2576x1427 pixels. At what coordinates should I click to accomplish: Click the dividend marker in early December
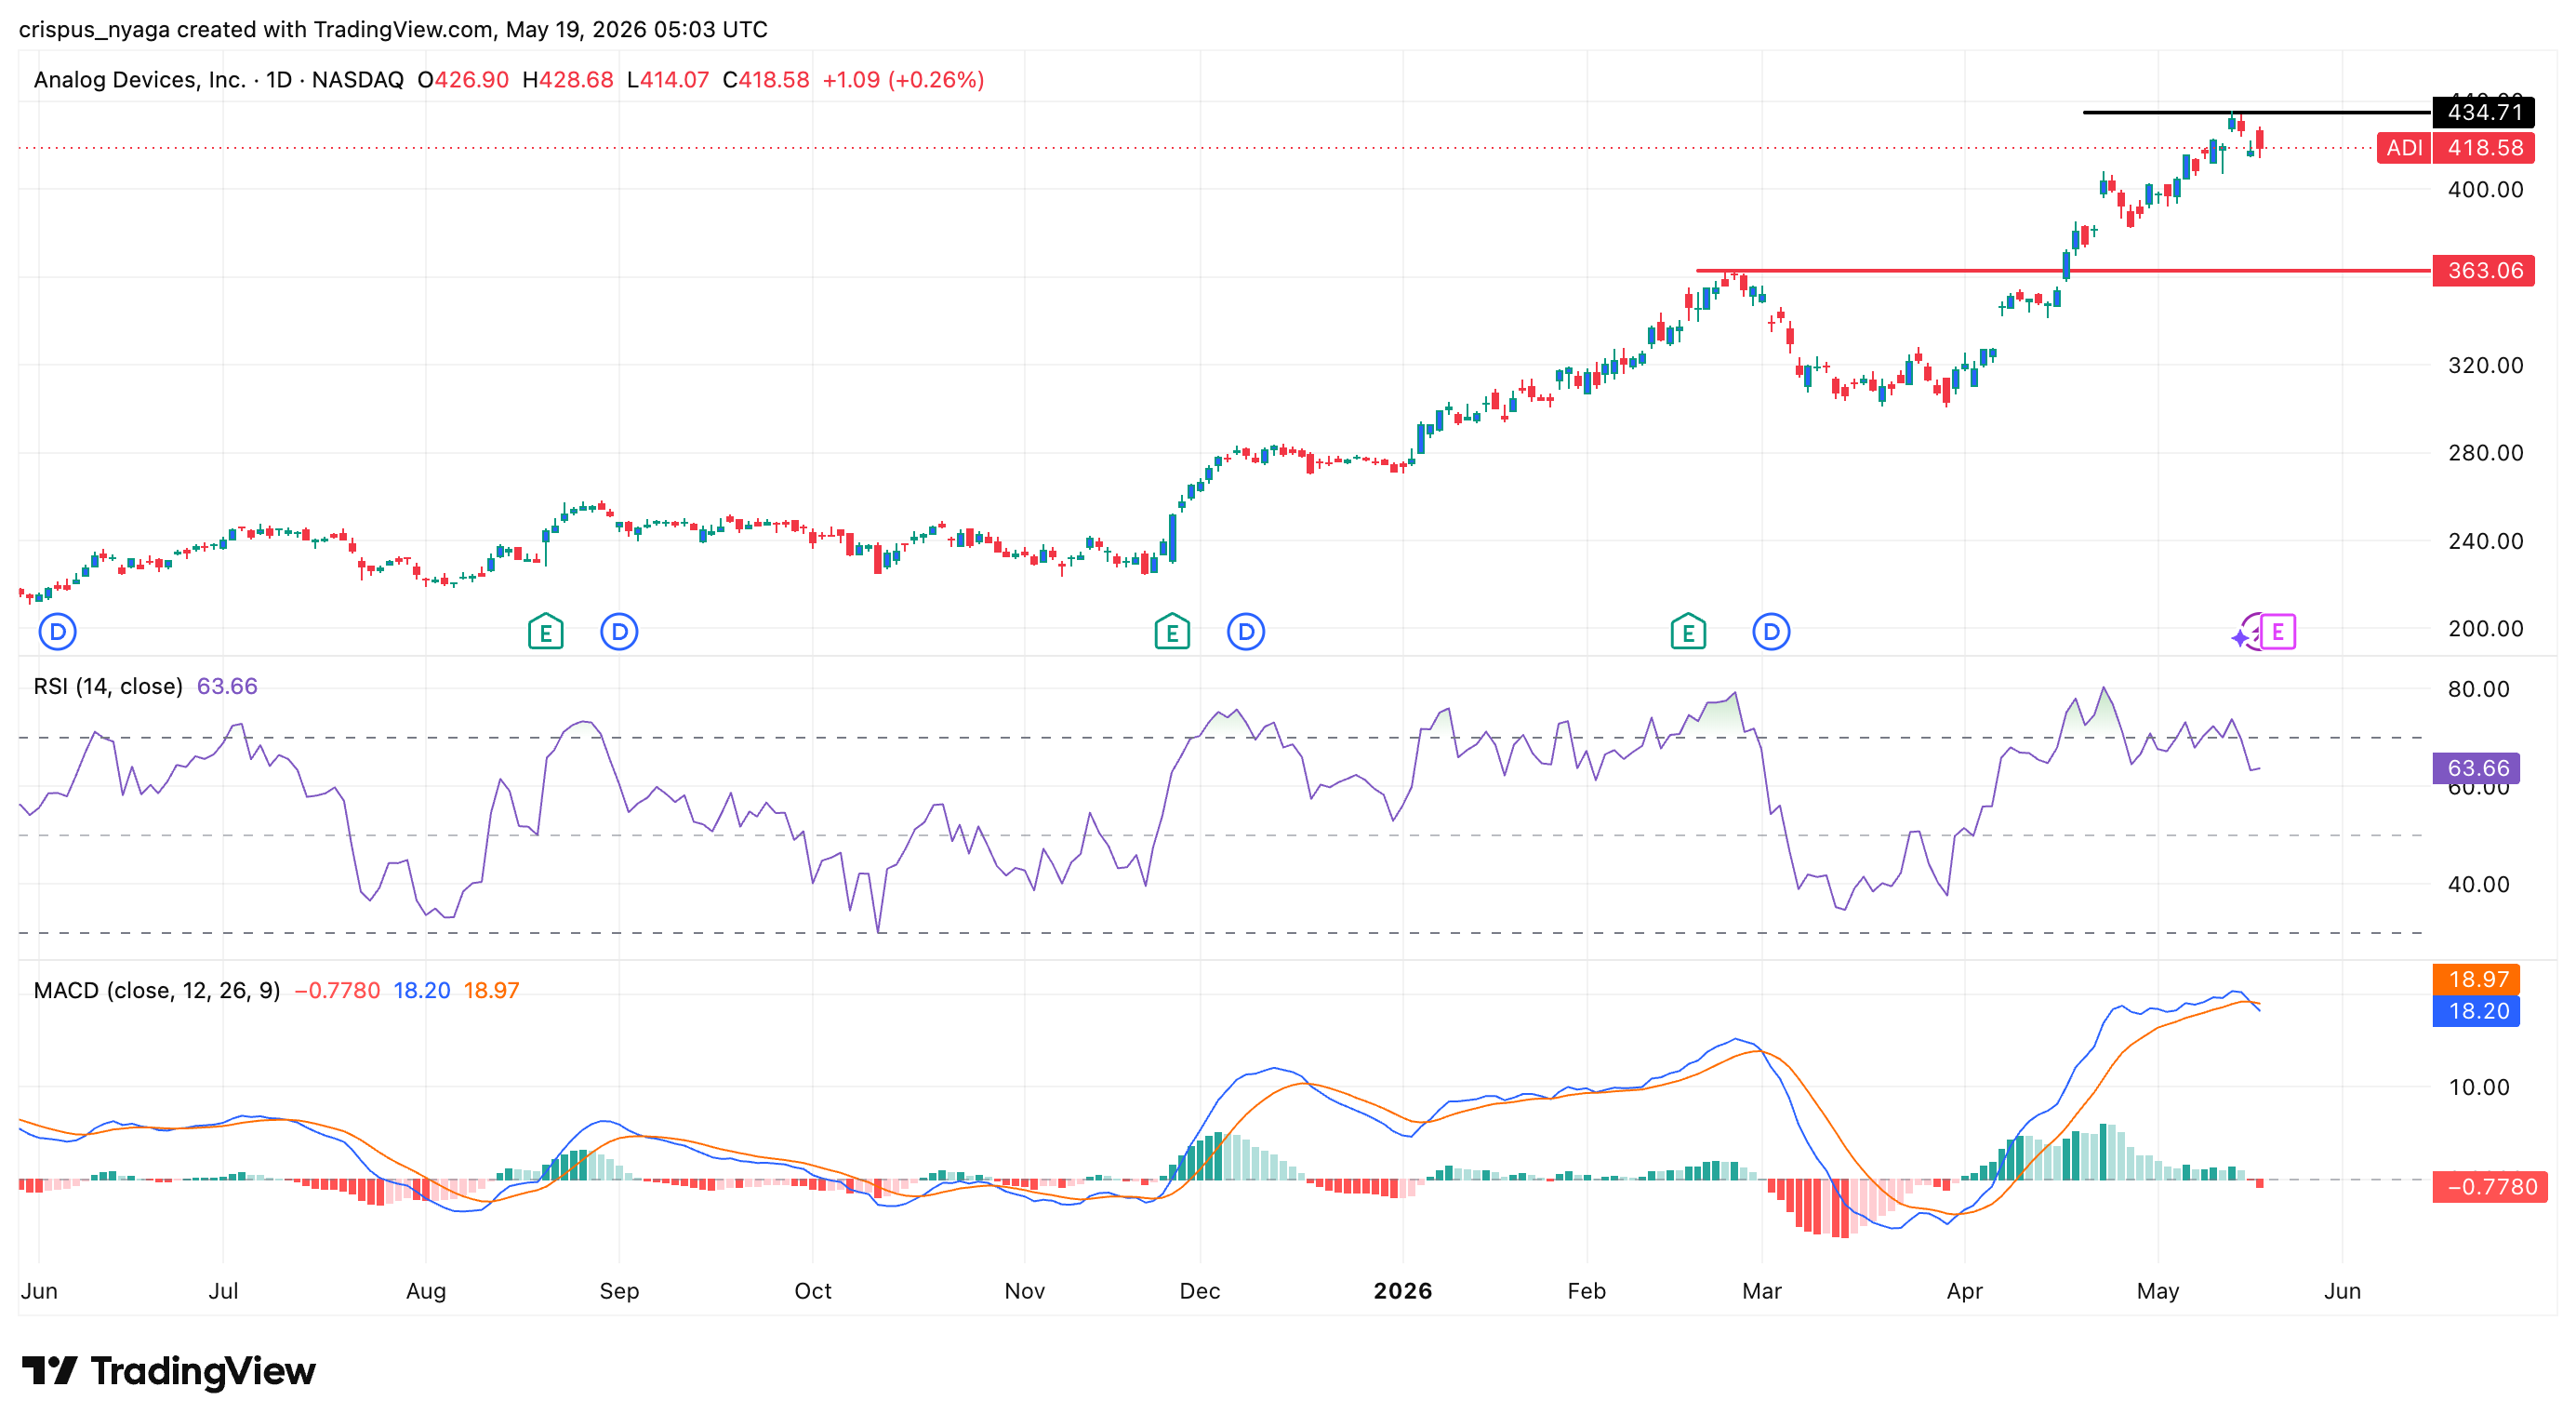pyautogui.click(x=1246, y=632)
